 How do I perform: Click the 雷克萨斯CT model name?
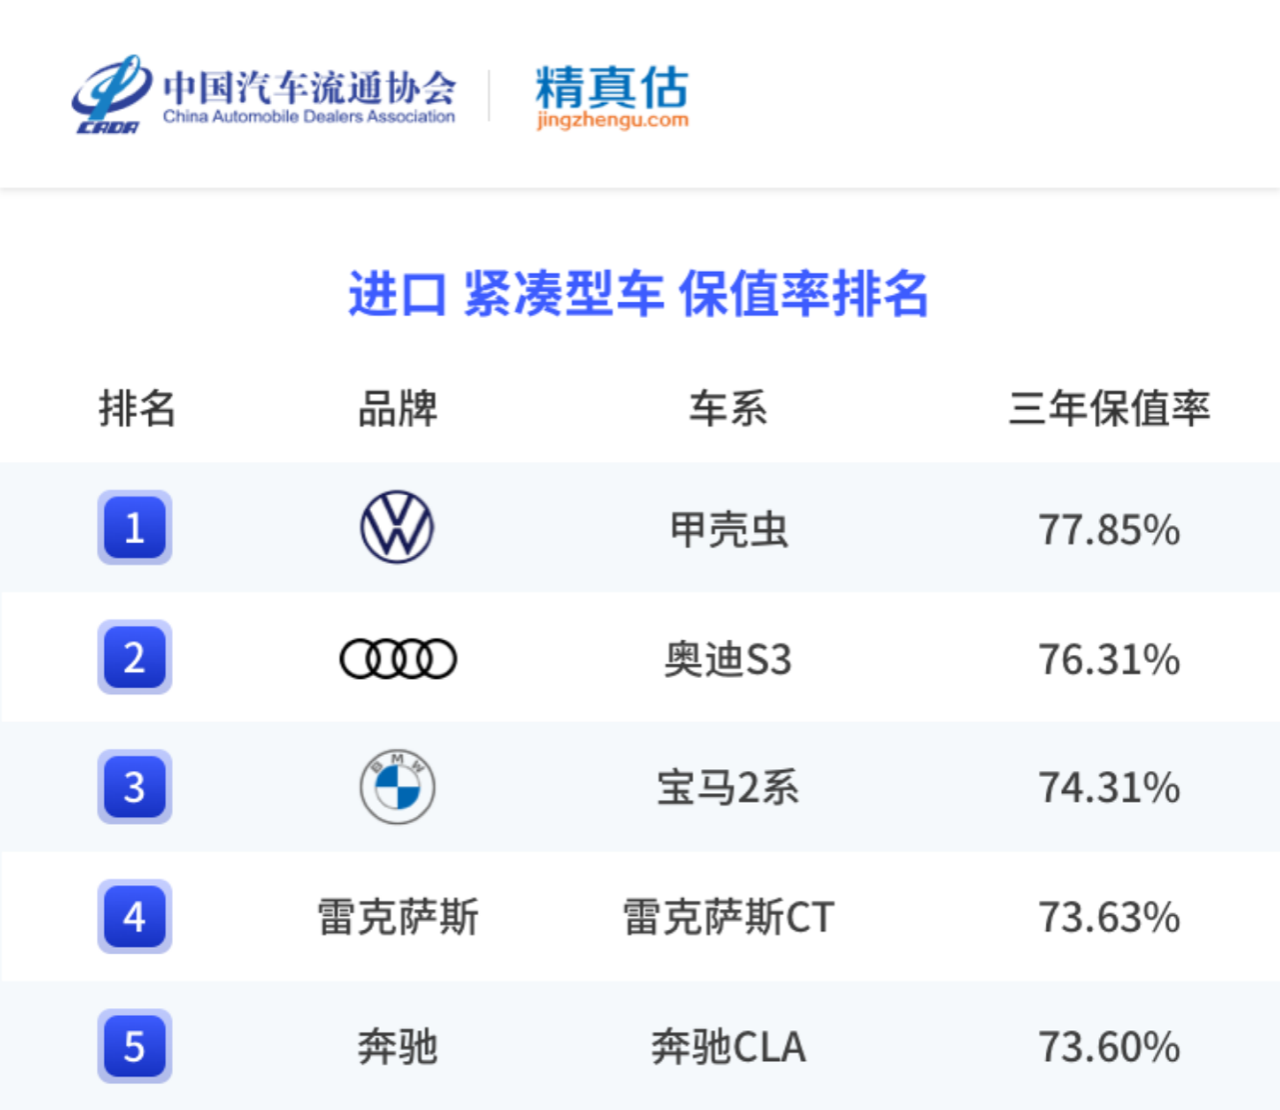[728, 917]
